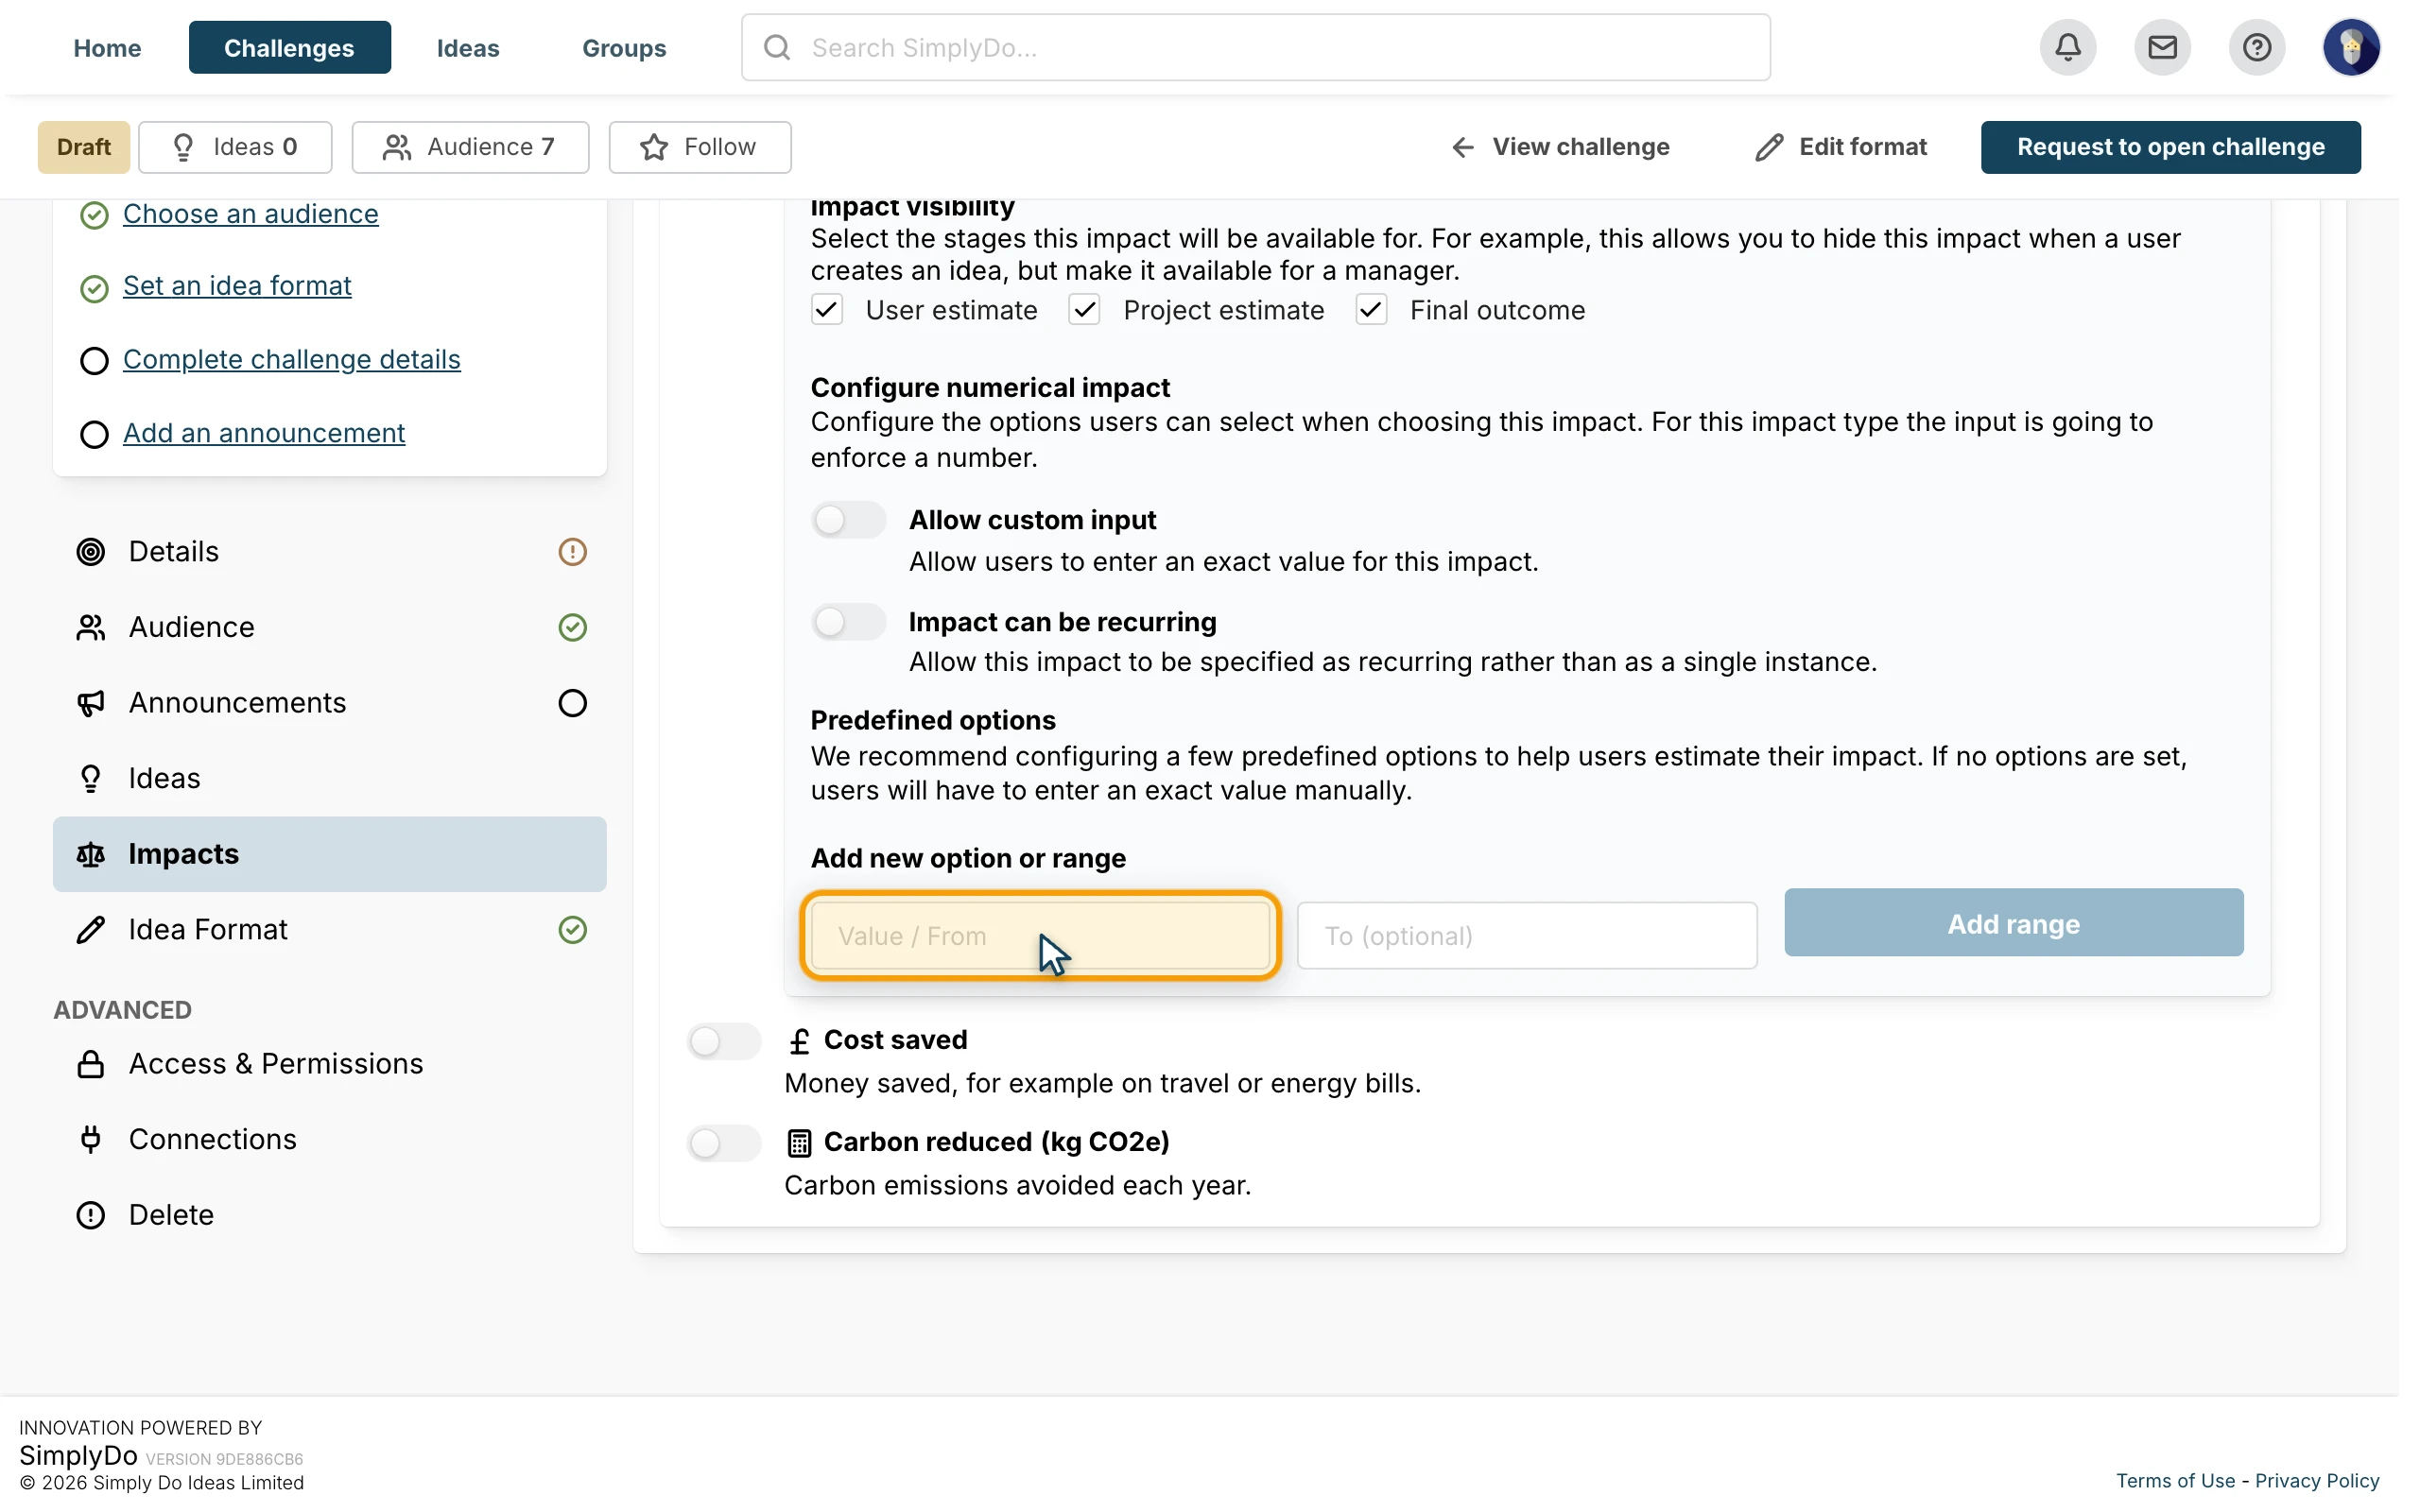Turn on the Cost saved toggle

pos(724,1041)
